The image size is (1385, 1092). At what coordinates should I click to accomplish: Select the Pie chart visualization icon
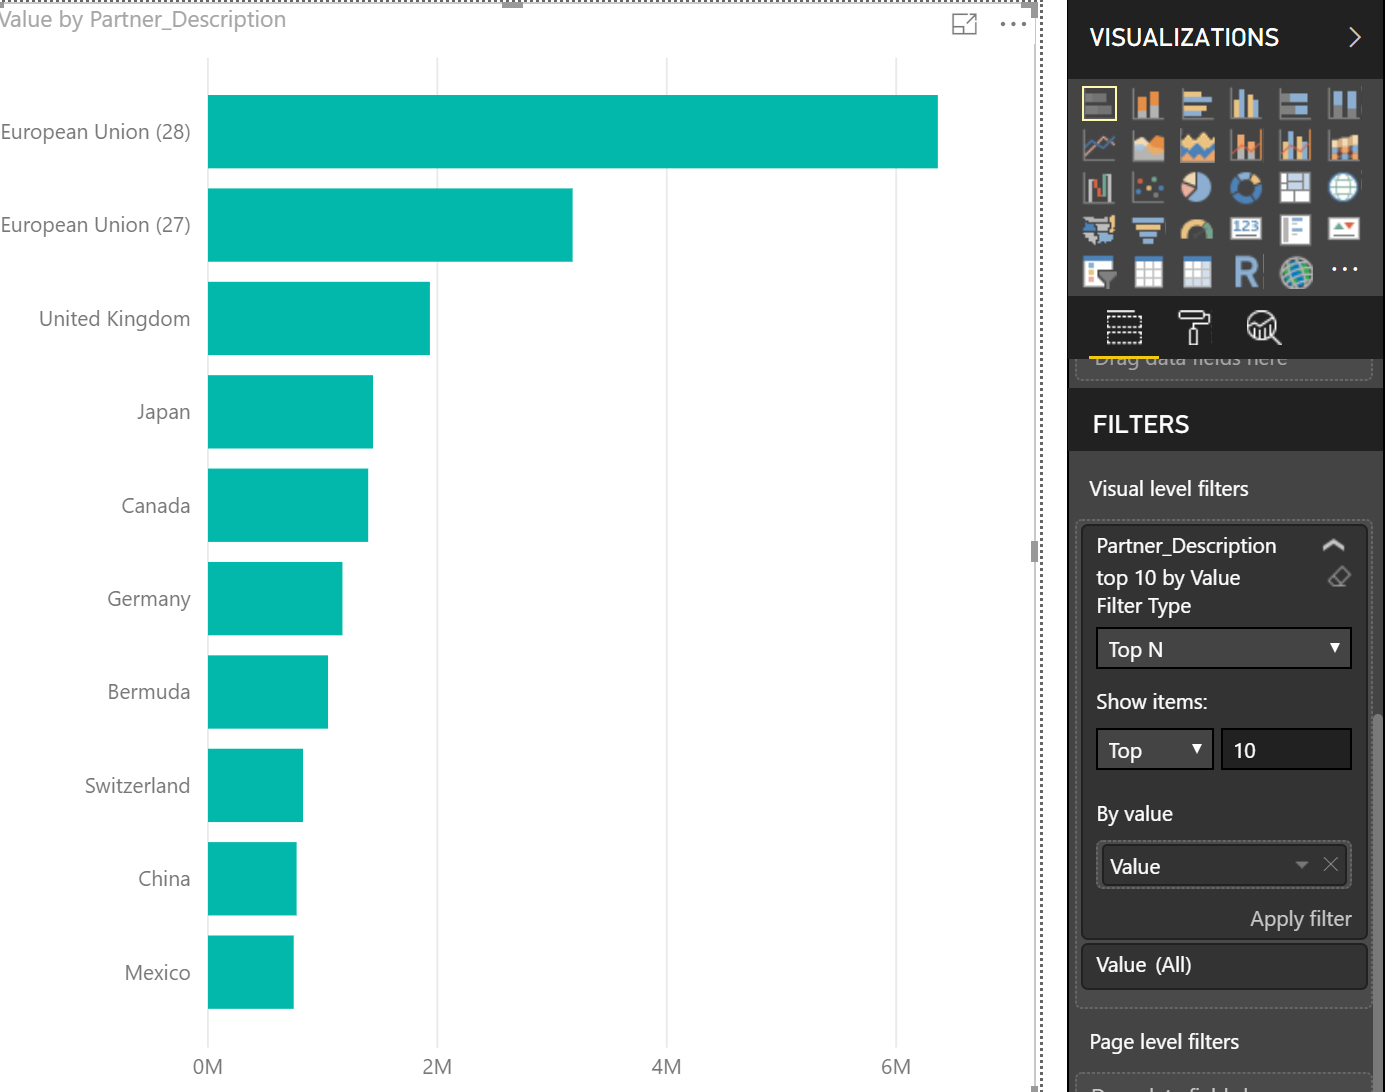(x=1196, y=187)
